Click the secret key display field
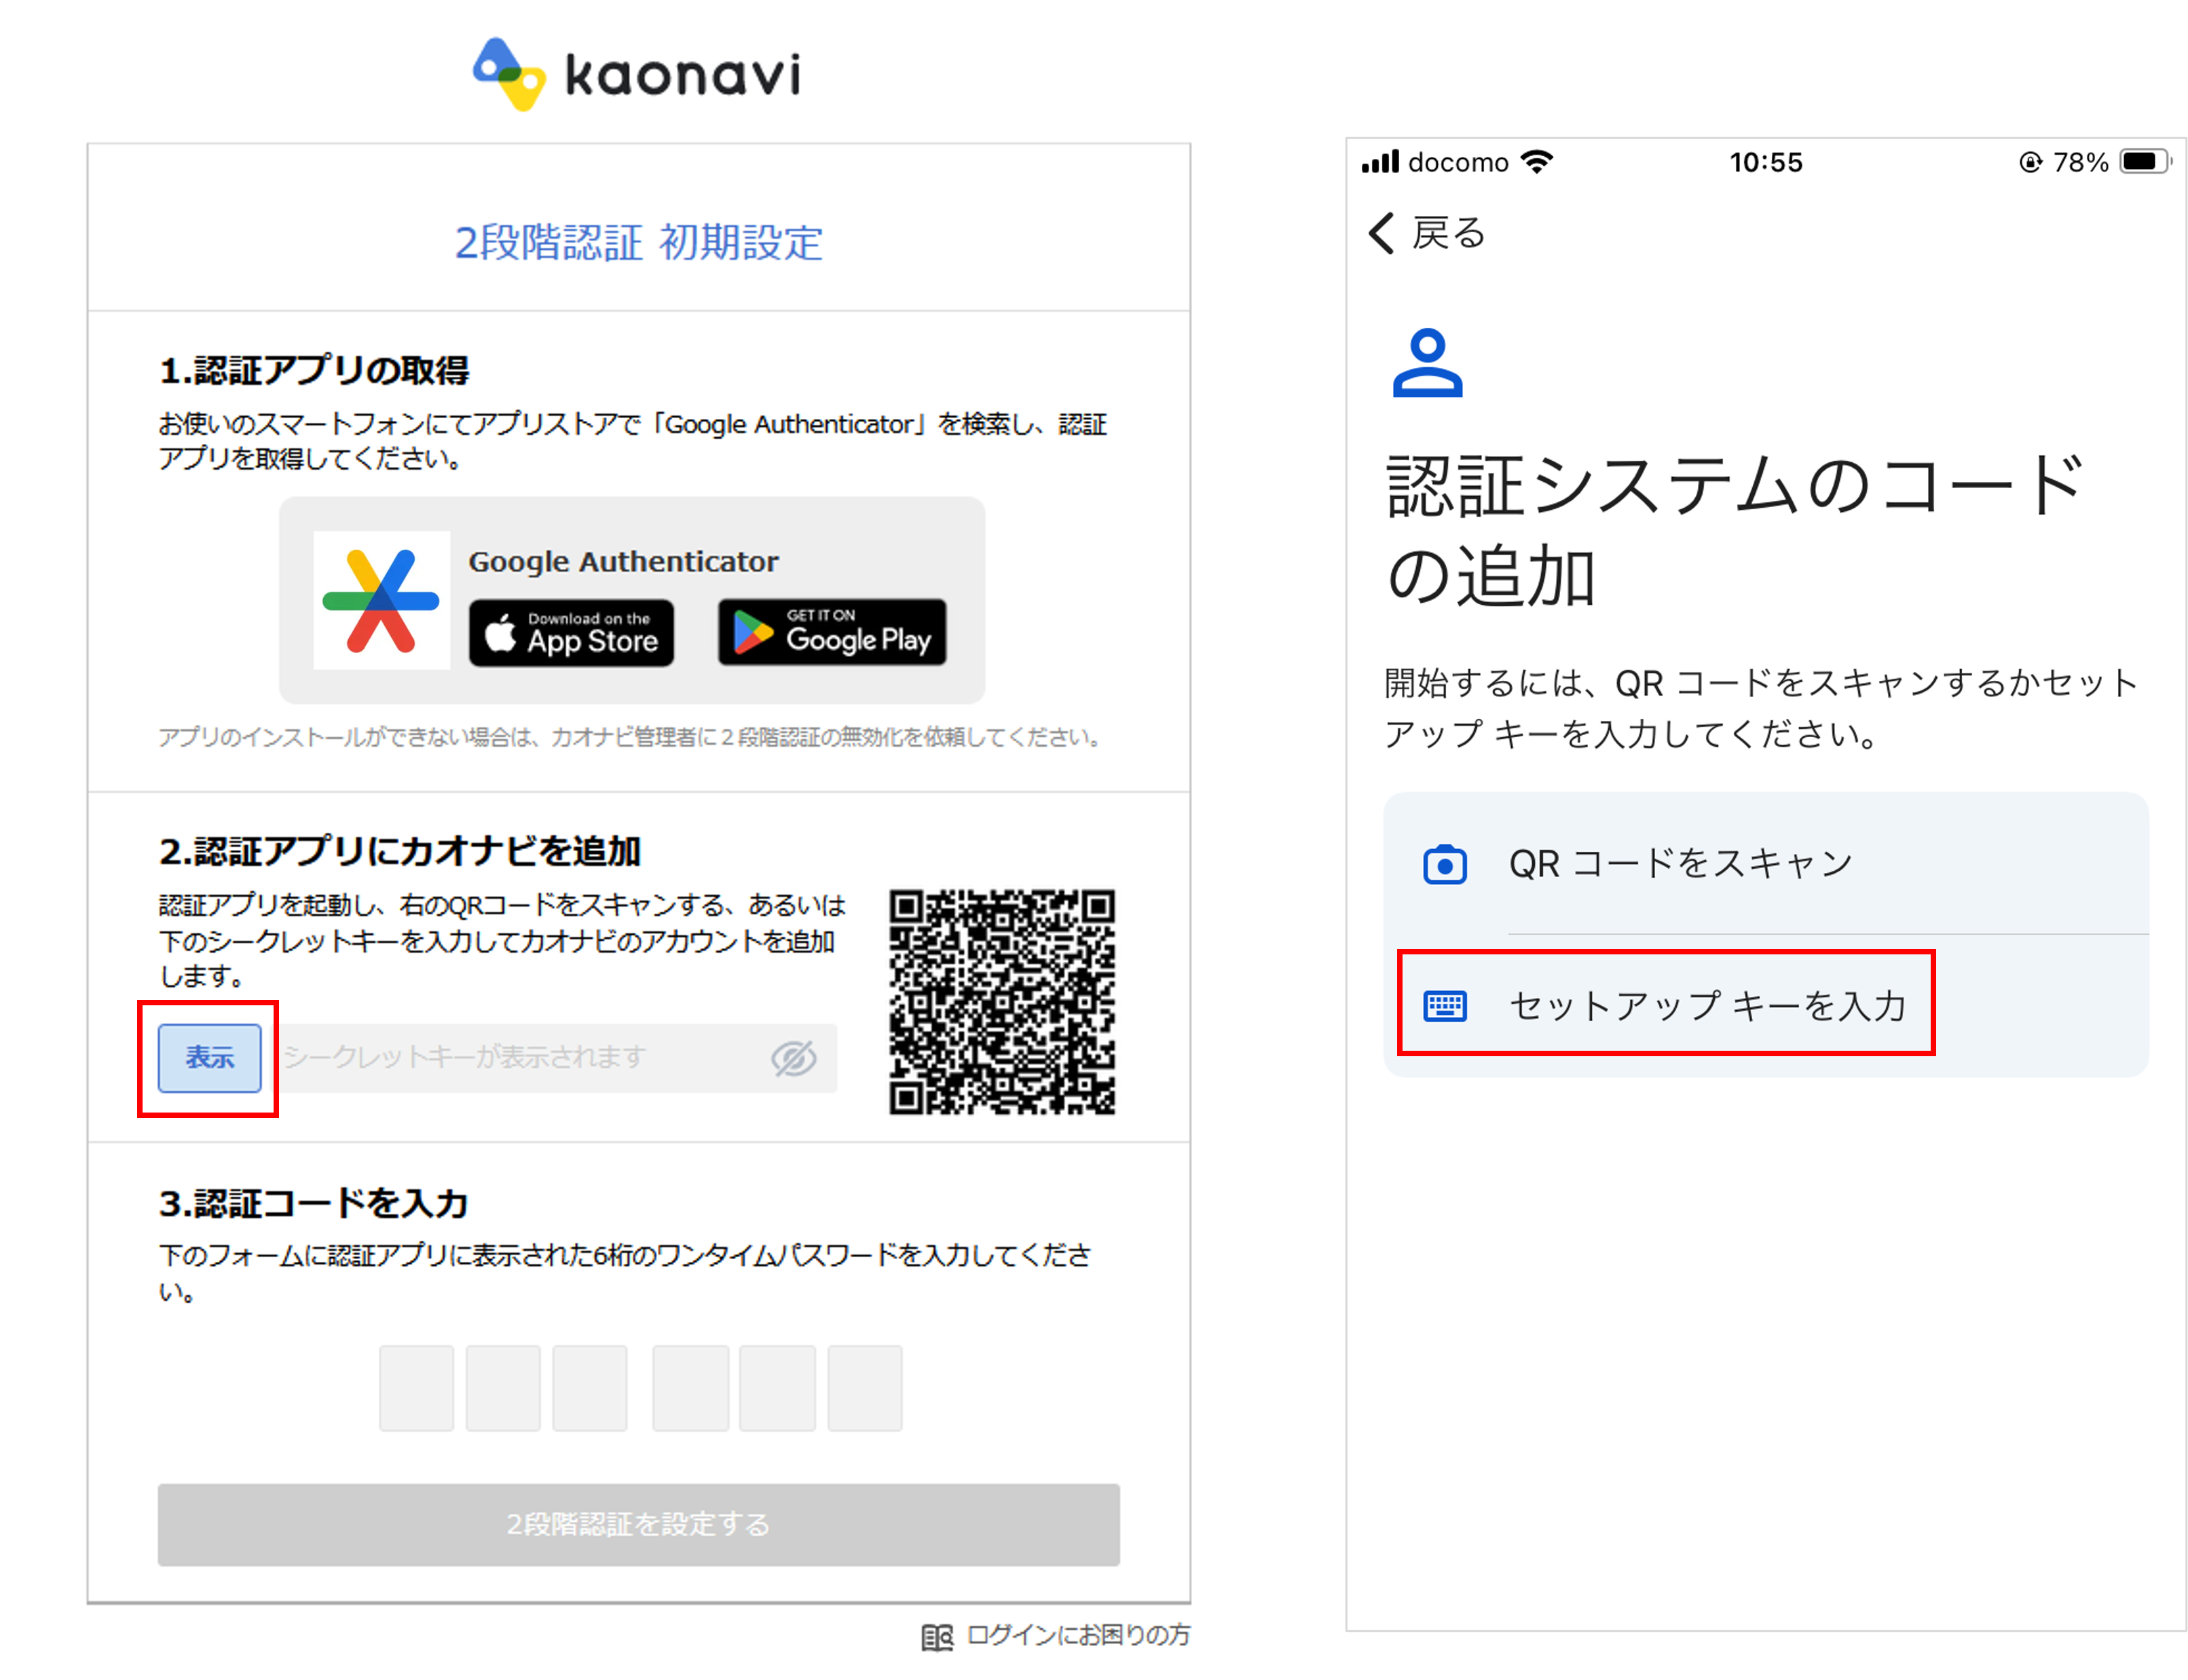This screenshot has width=2188, height=1680. click(555, 1057)
